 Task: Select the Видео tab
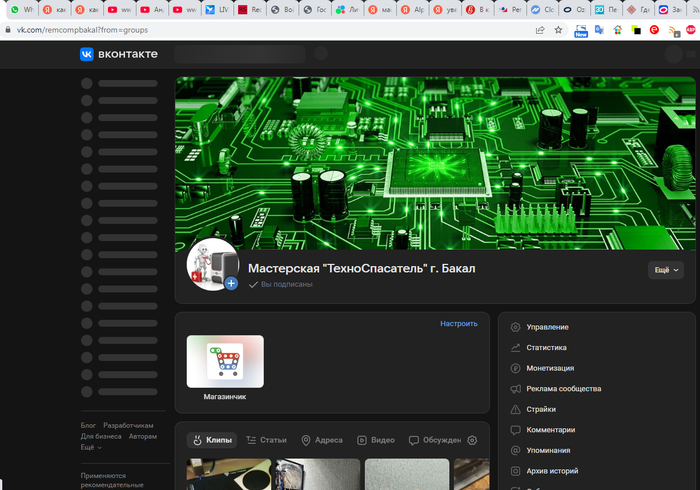point(375,440)
